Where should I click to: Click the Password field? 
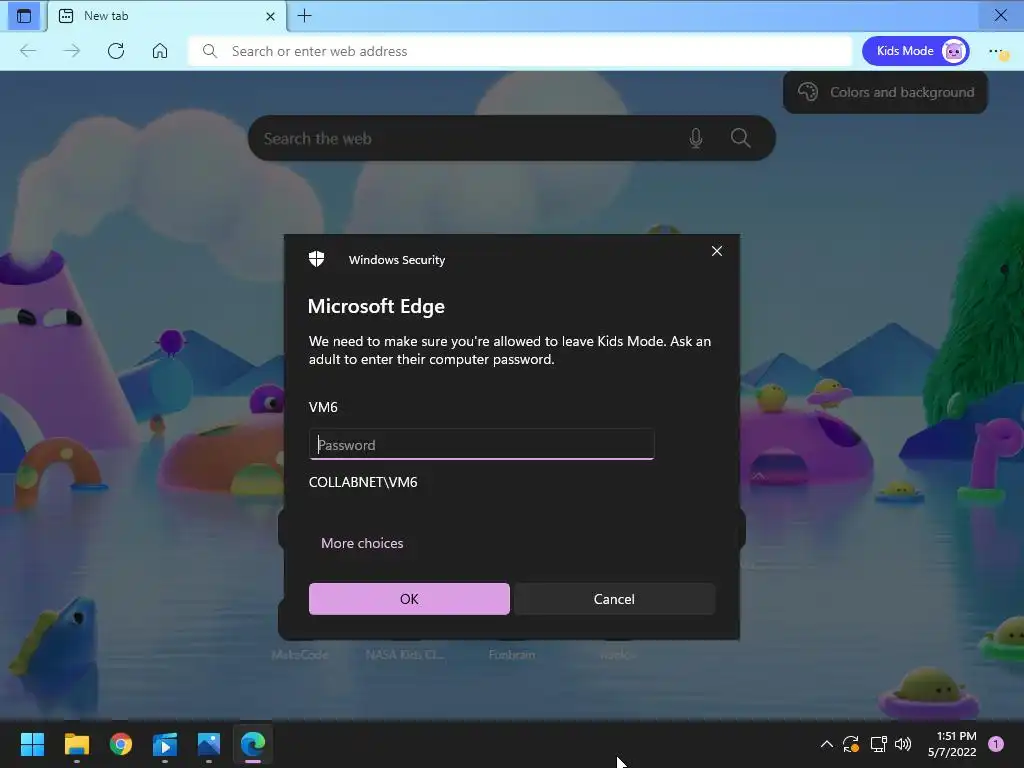click(x=481, y=445)
